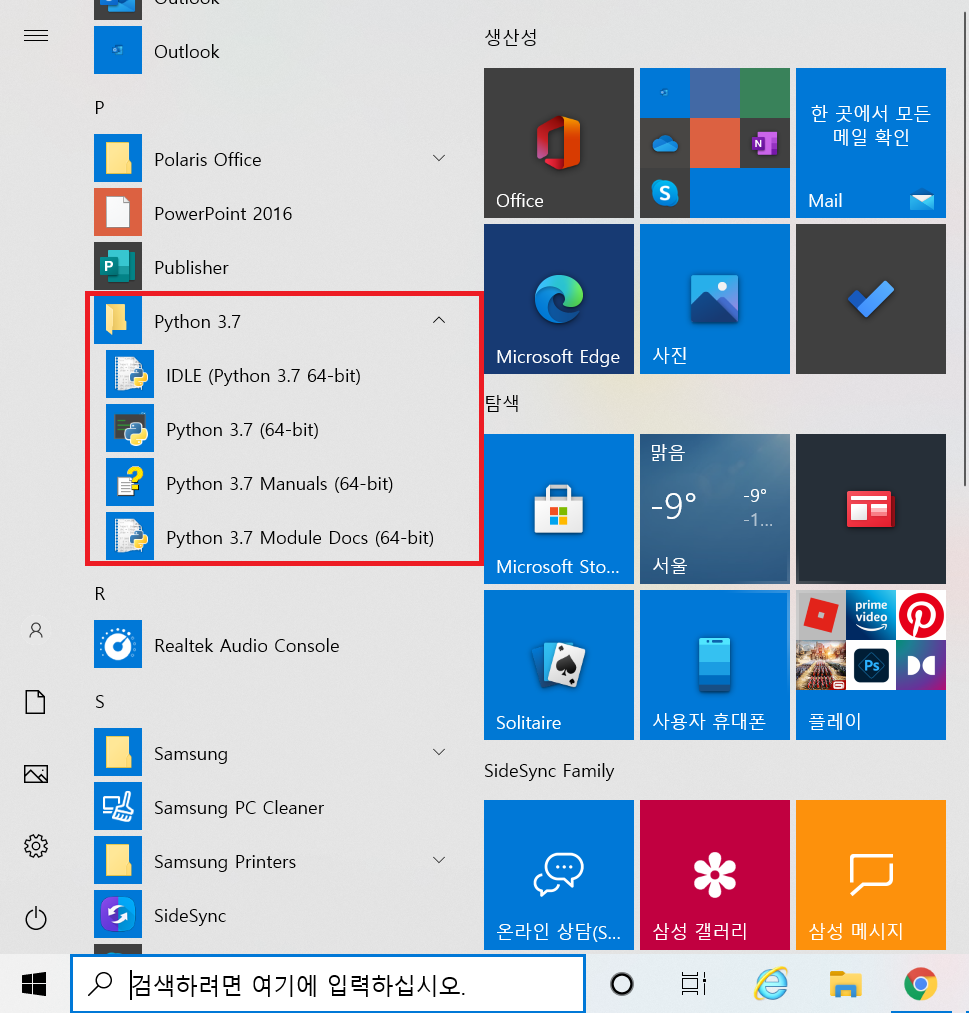The height and width of the screenshot is (1013, 969).
Task: Open the 사용자 휴대폰 tile
Action: pos(714,665)
